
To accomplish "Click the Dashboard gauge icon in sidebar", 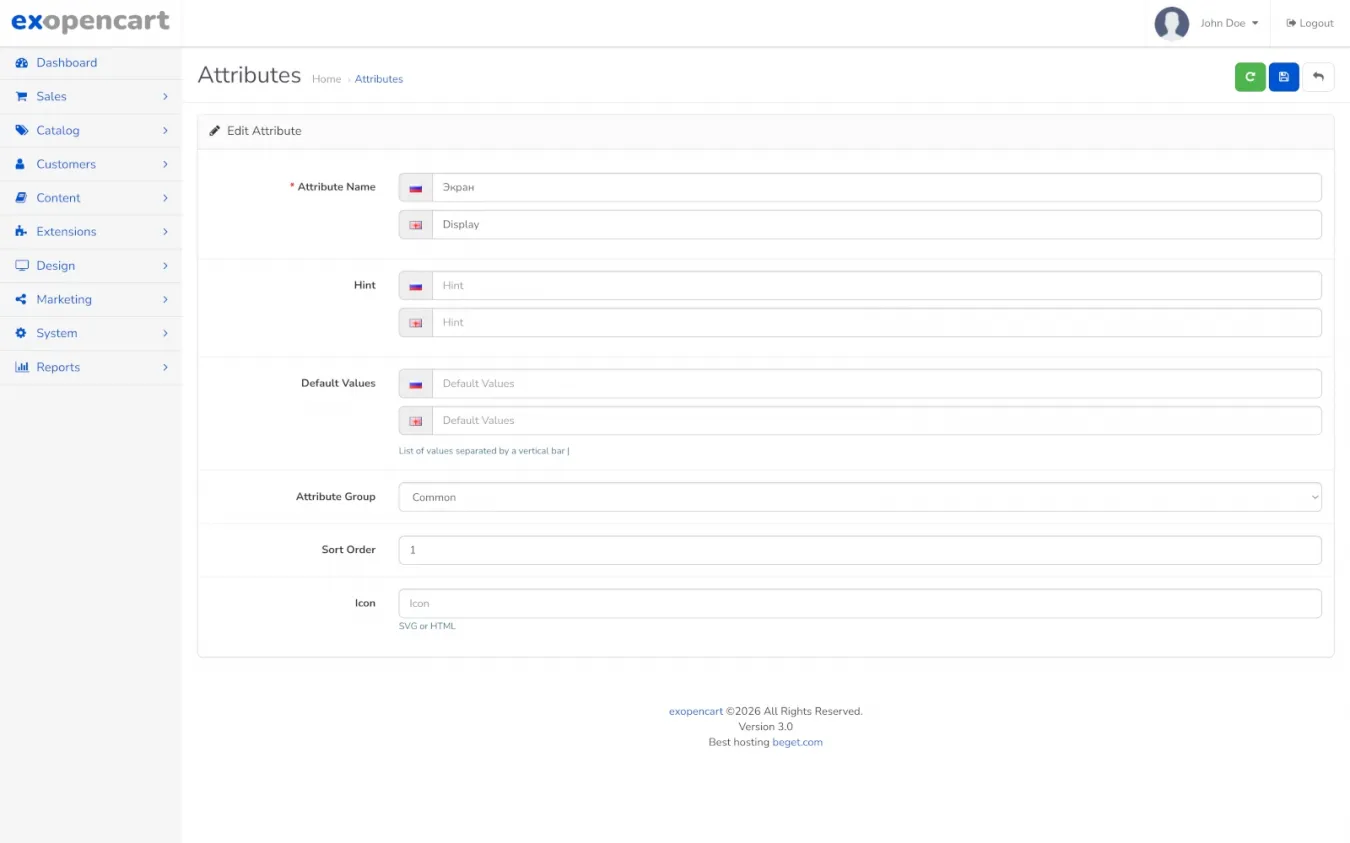I will 21,63.
